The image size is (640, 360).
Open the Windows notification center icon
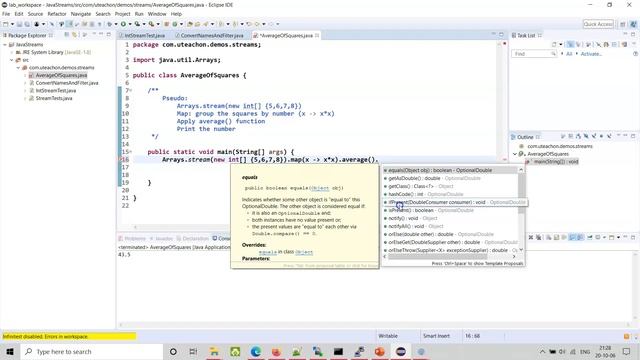coord(627,351)
